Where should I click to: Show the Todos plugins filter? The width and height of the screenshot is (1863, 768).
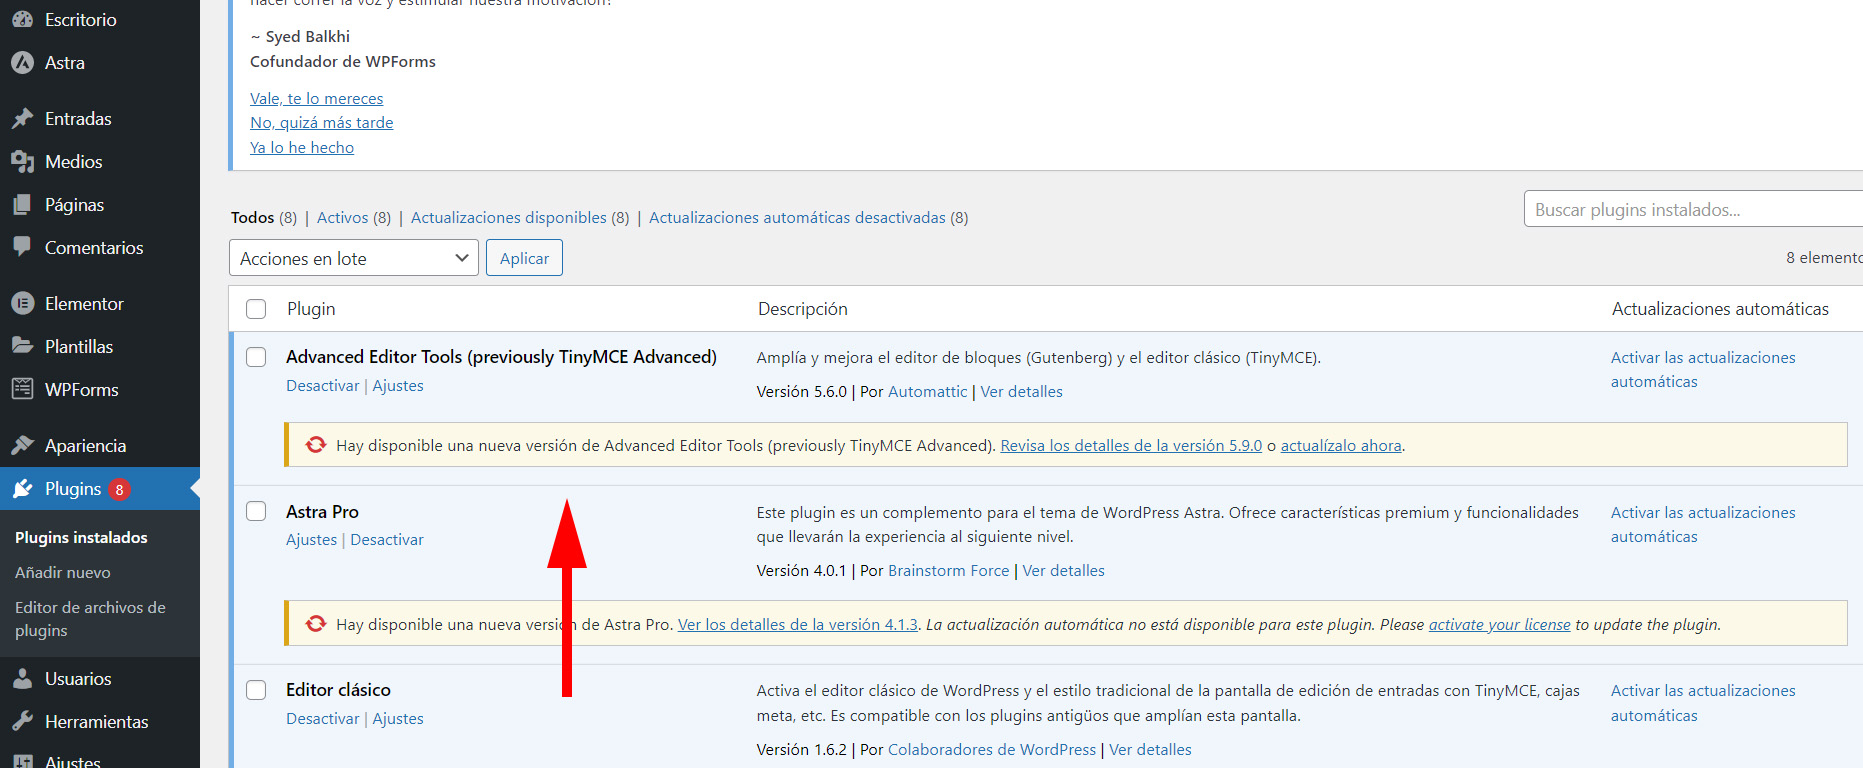click(x=252, y=217)
